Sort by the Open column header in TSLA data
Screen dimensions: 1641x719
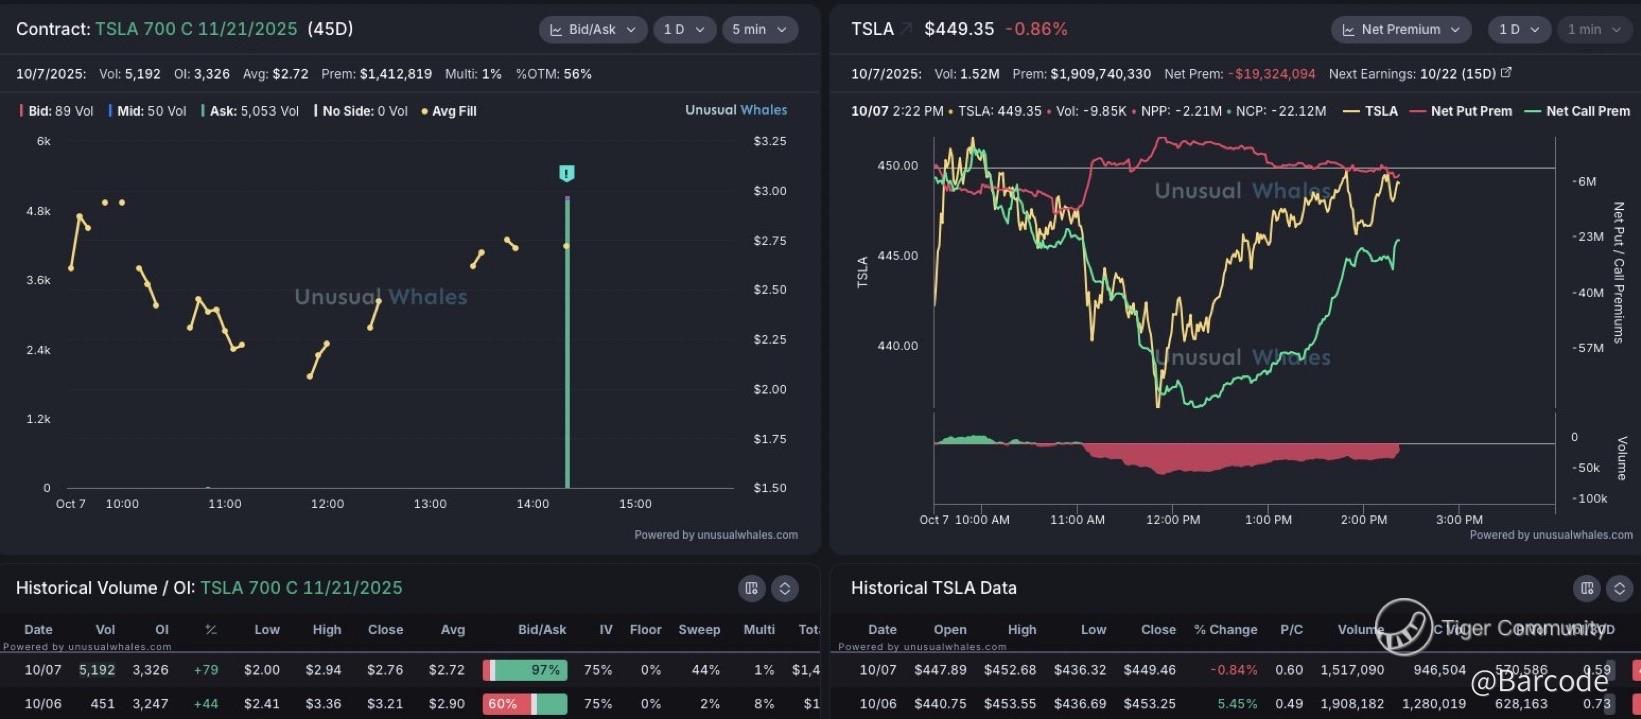click(x=950, y=629)
